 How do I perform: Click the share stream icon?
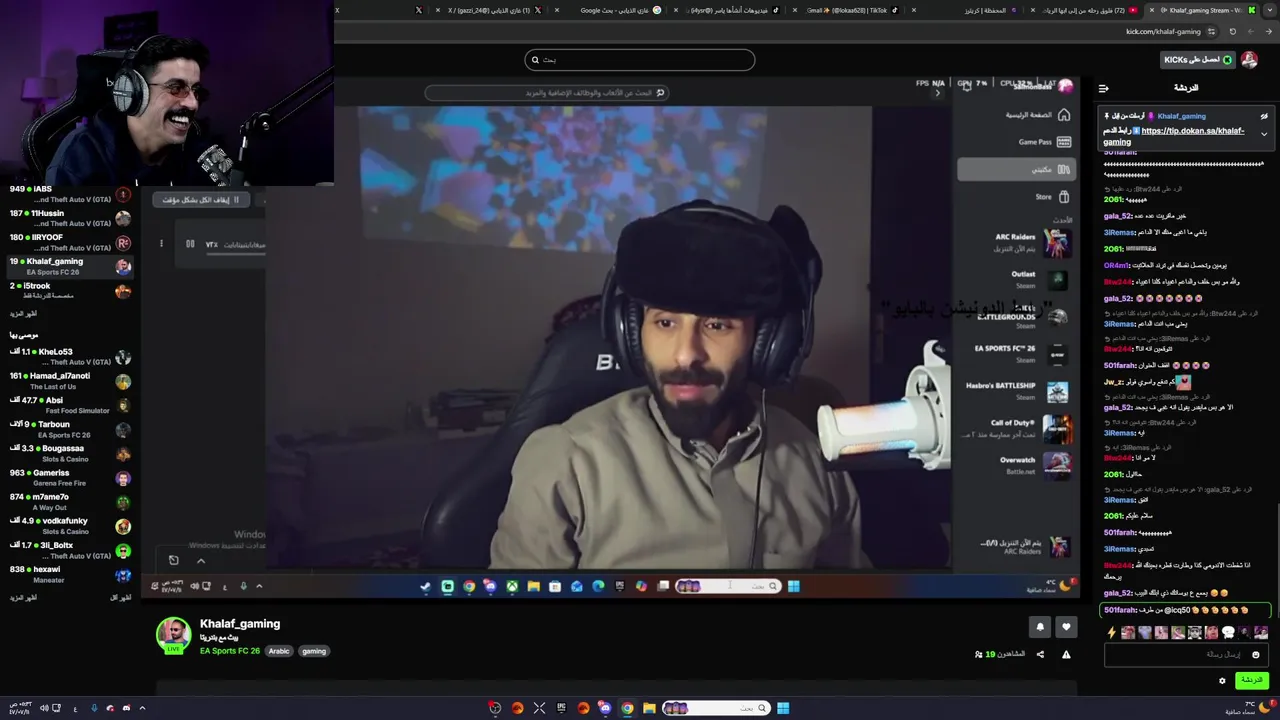1040,654
